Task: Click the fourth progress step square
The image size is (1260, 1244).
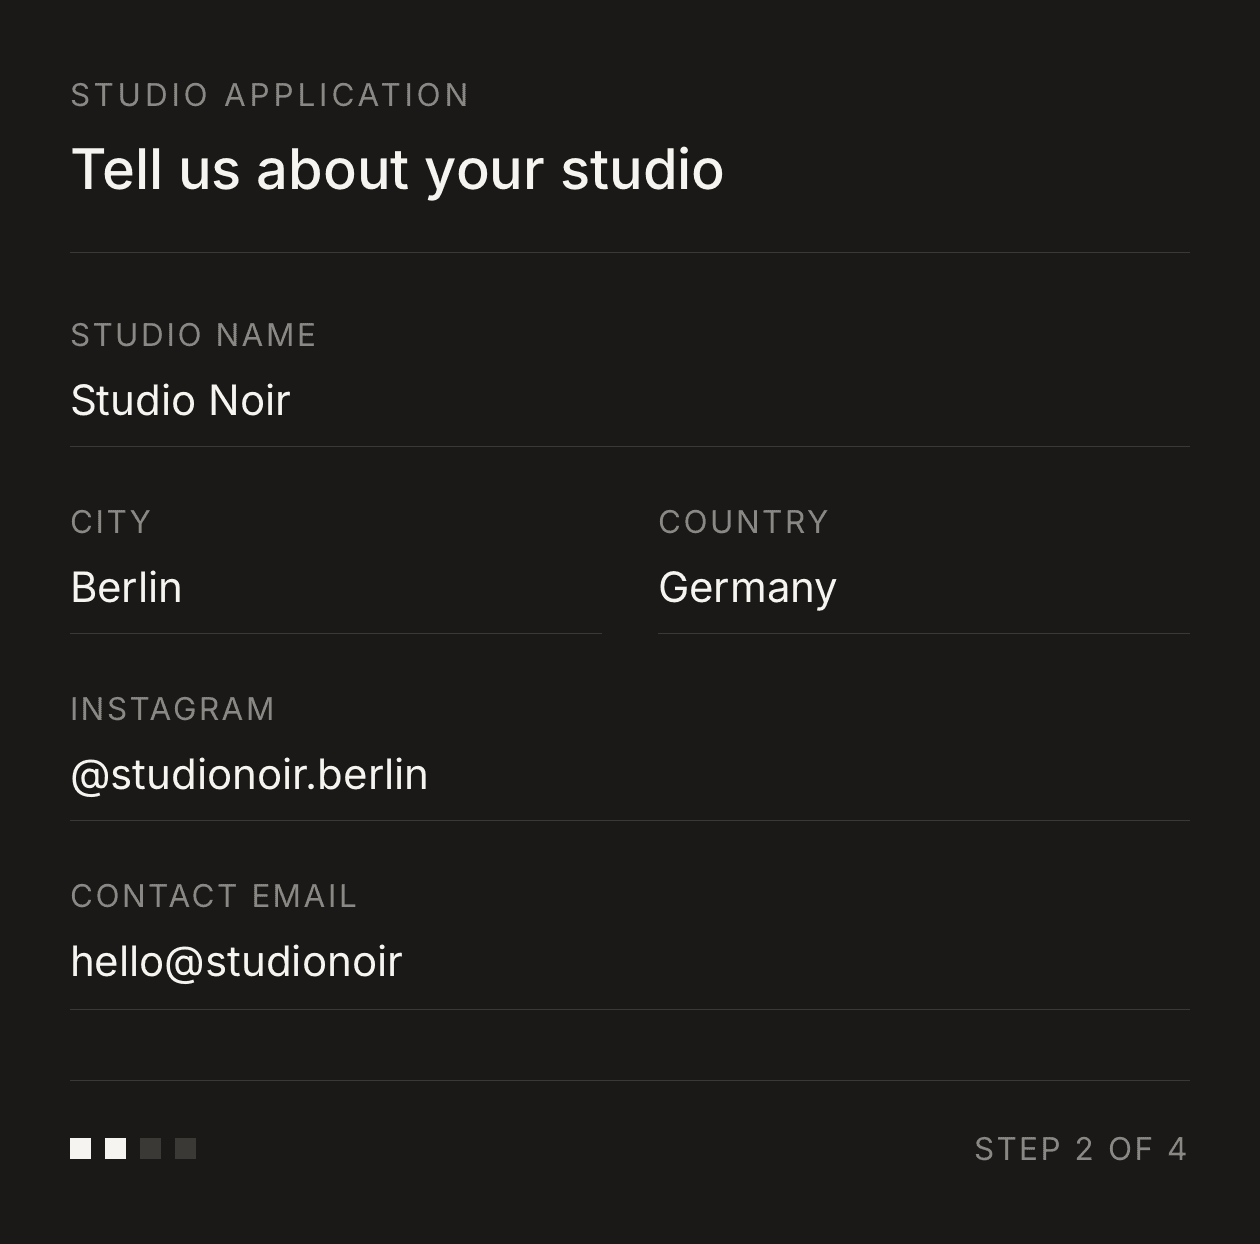Action: [x=187, y=1148]
